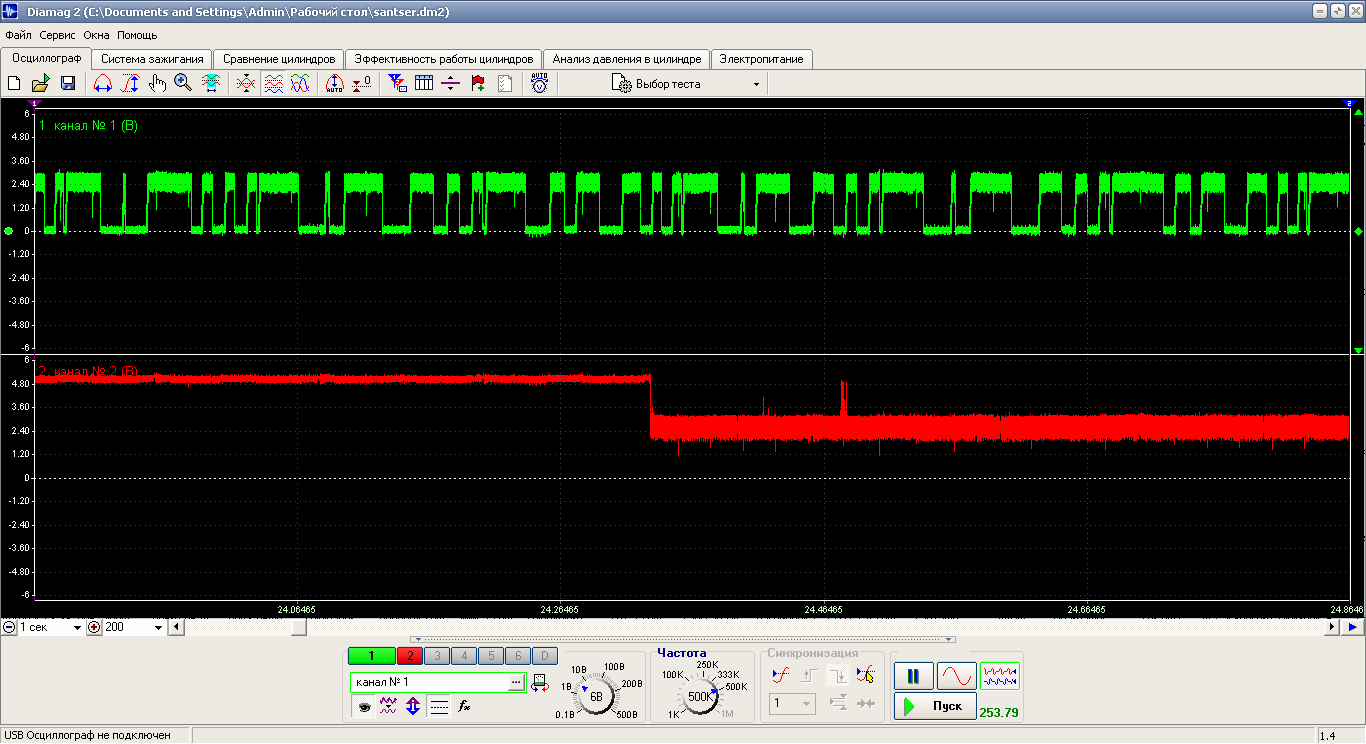The image size is (1366, 744).
Task: Switch to the Сравнение цилиндров tab
Action: pyautogui.click(x=279, y=59)
